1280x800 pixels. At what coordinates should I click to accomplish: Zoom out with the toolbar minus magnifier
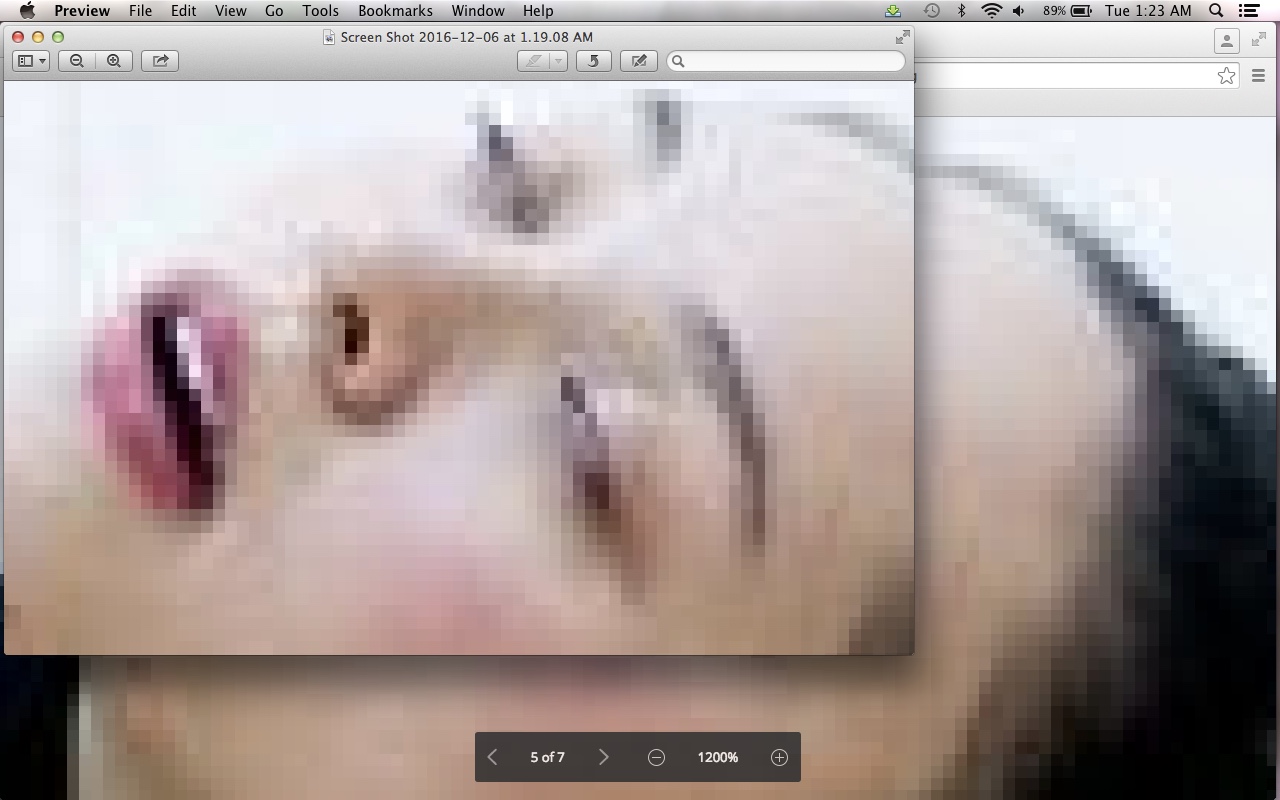[x=77, y=61]
